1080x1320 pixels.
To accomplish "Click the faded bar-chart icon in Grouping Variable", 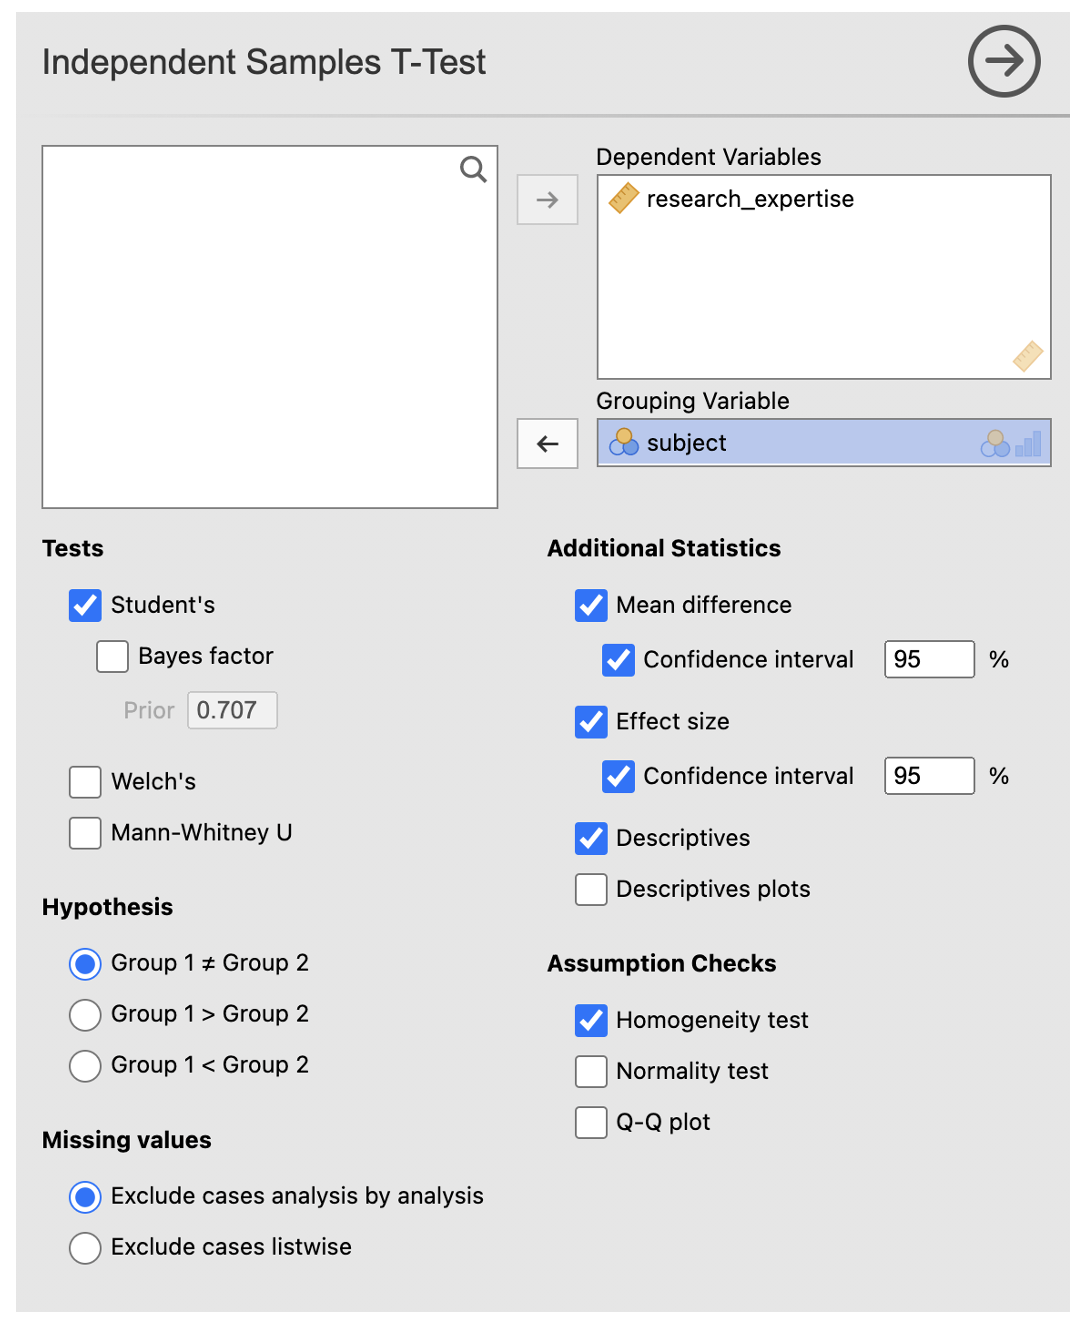I will pos(1028,444).
